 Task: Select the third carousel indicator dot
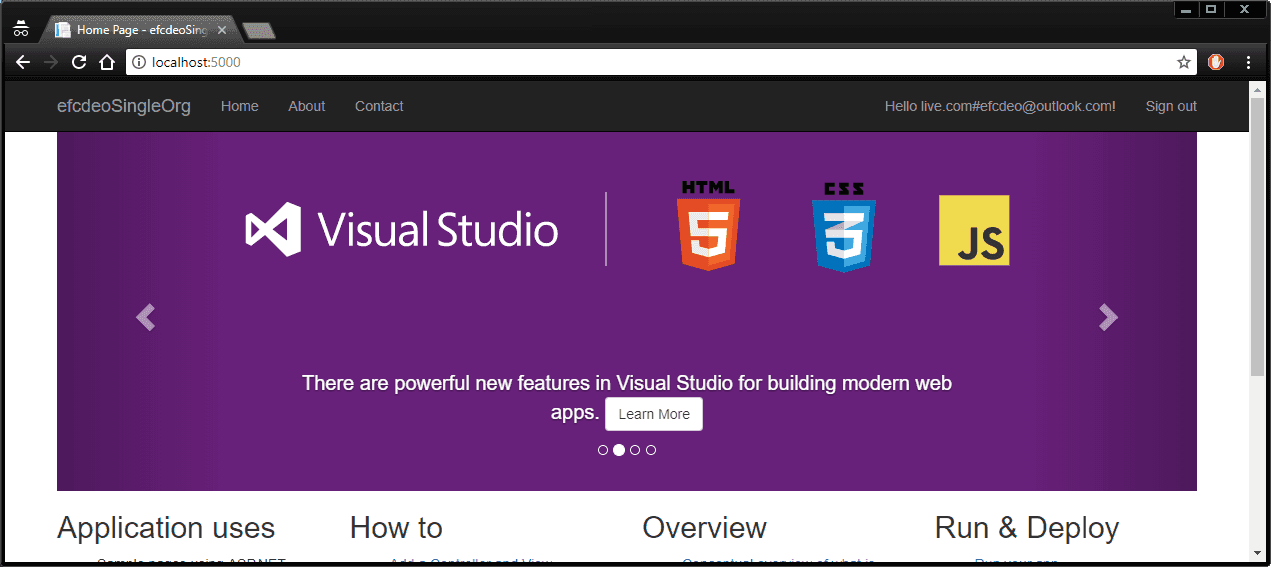[635, 450]
